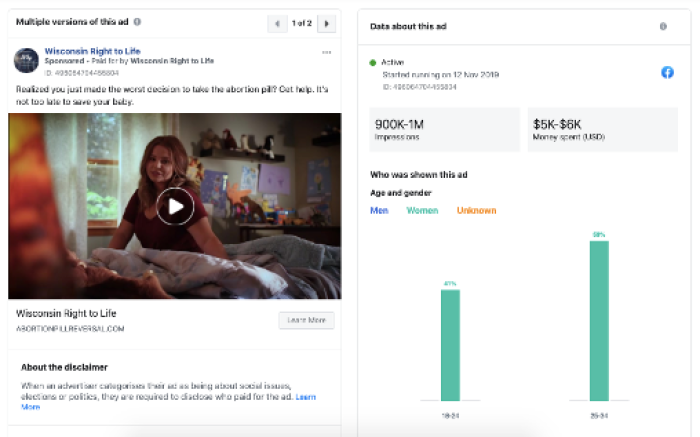This screenshot has height=437, width=700.
Task: Toggle the Men legend filter
Action: (379, 210)
